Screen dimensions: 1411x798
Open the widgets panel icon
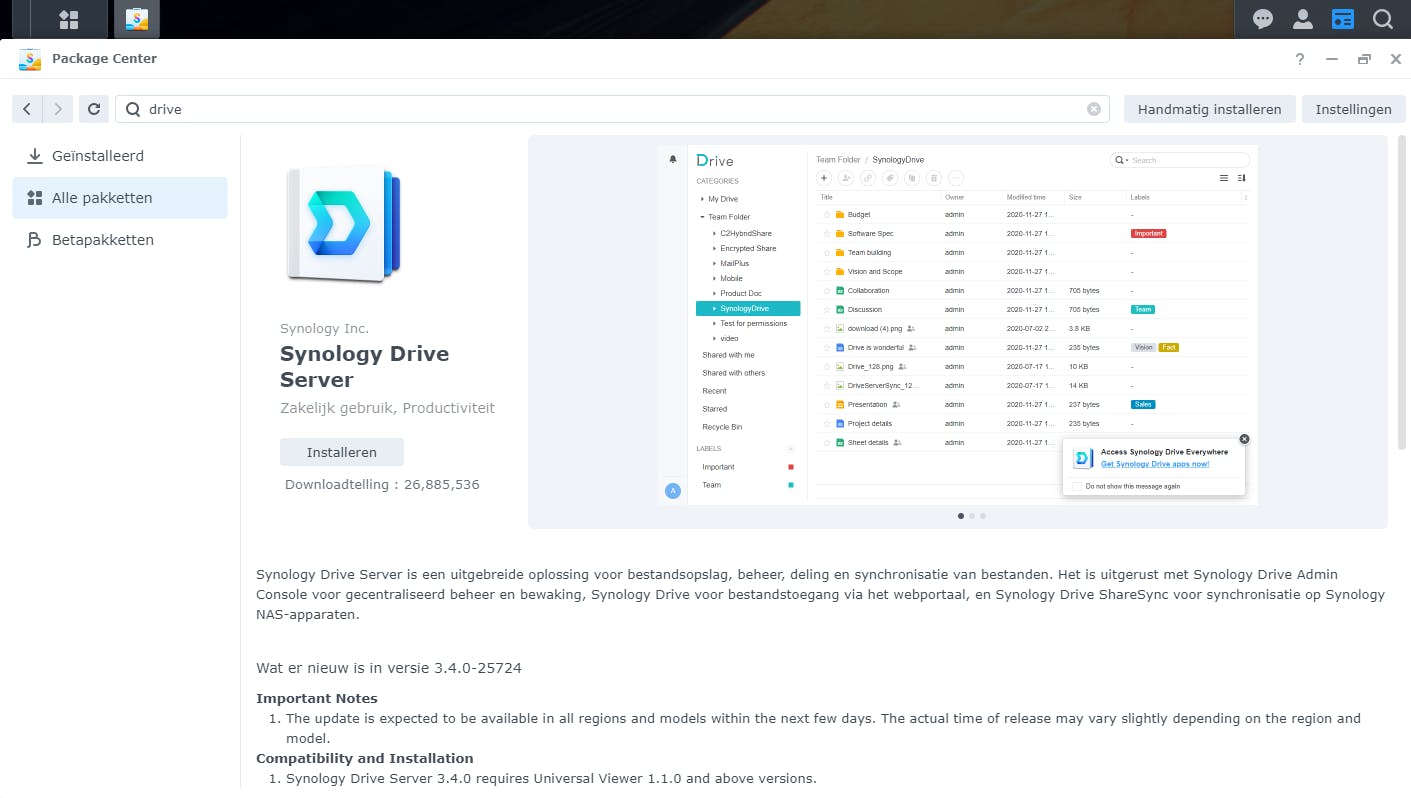pyautogui.click(x=1342, y=19)
